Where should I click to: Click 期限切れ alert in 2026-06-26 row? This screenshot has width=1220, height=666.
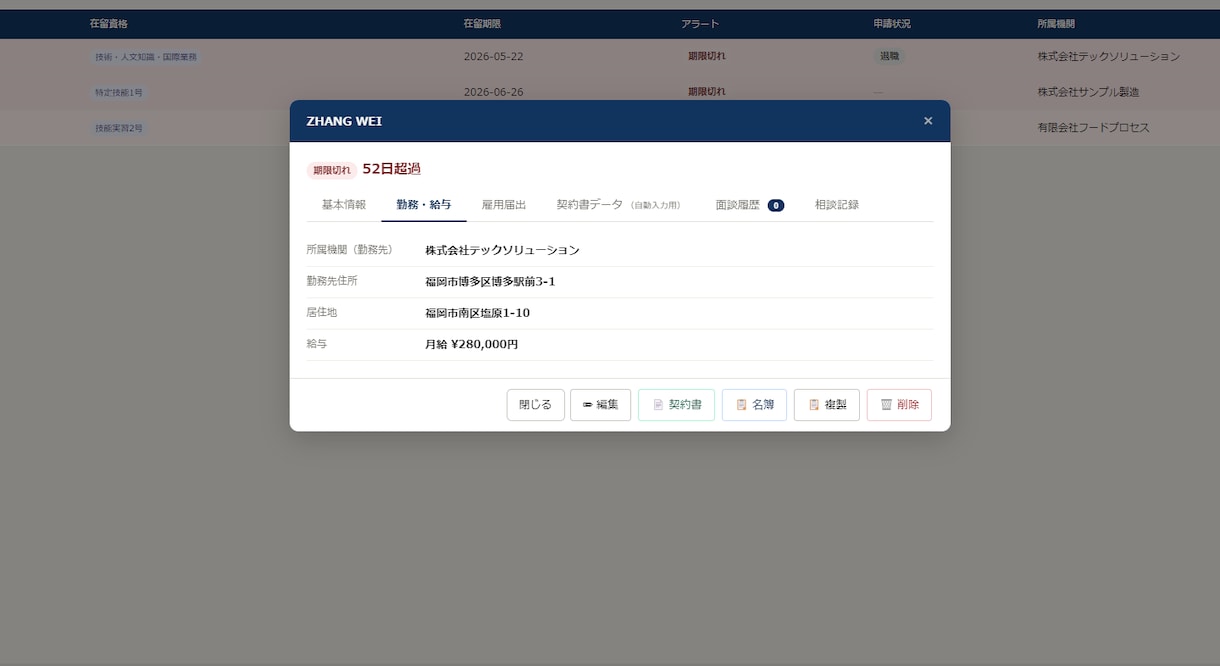tap(707, 93)
